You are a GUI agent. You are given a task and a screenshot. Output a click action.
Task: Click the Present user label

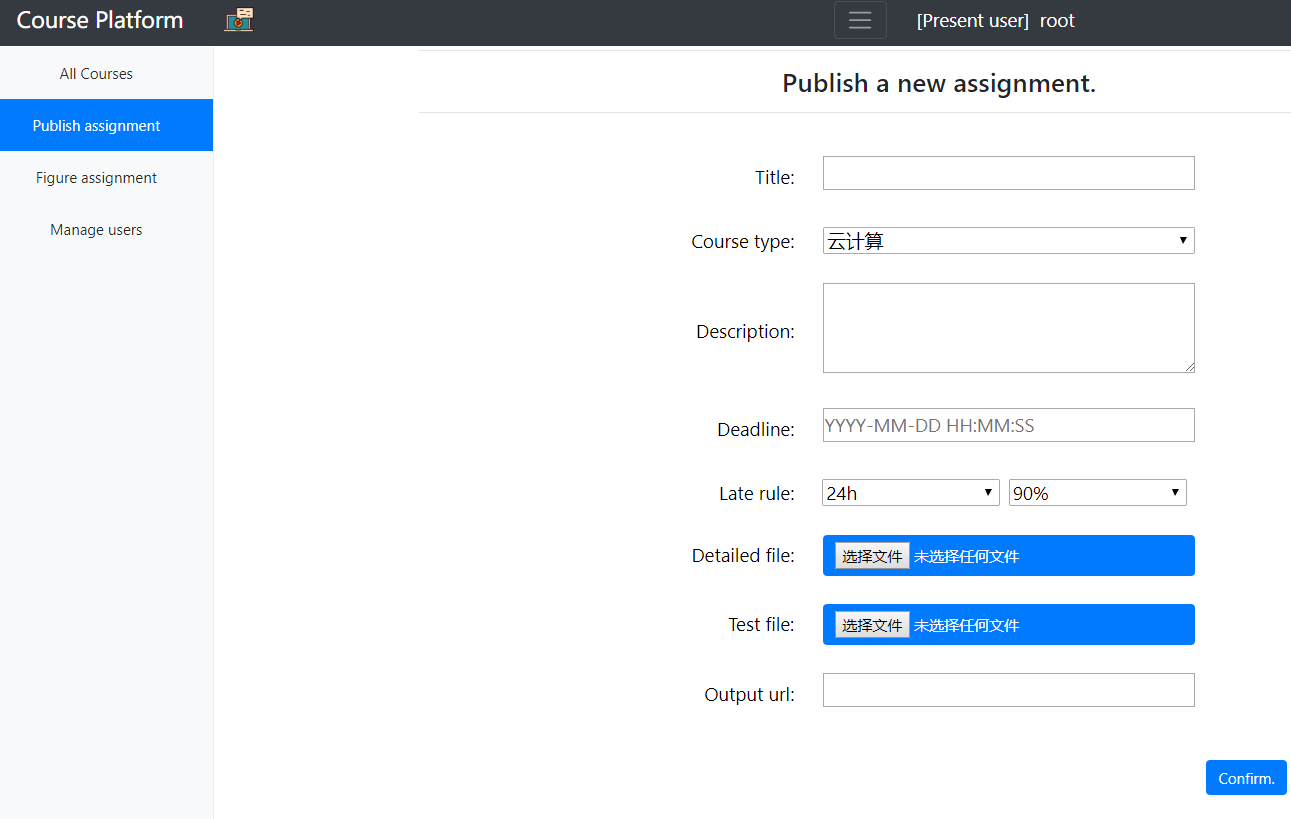point(972,21)
